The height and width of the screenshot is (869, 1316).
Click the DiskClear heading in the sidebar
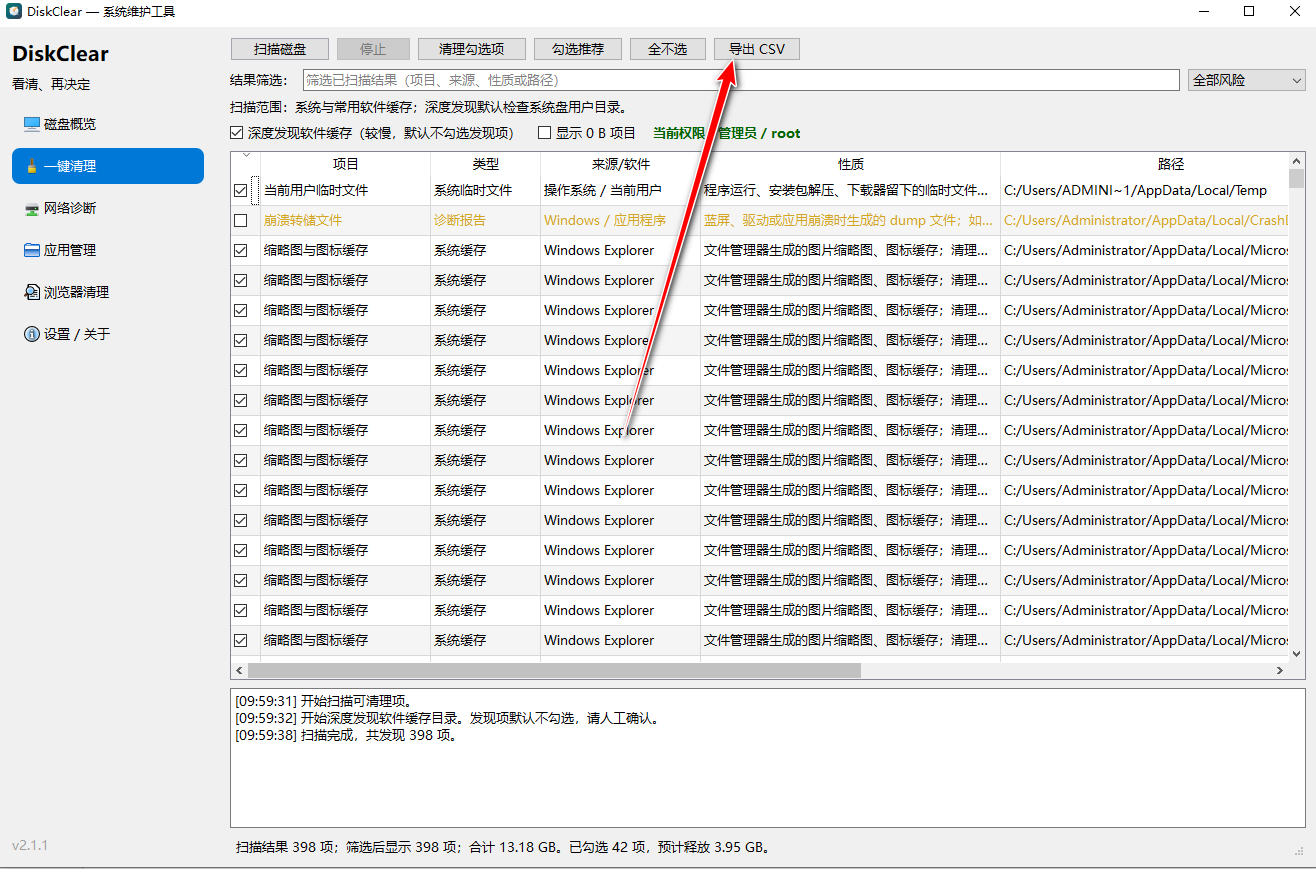point(60,54)
